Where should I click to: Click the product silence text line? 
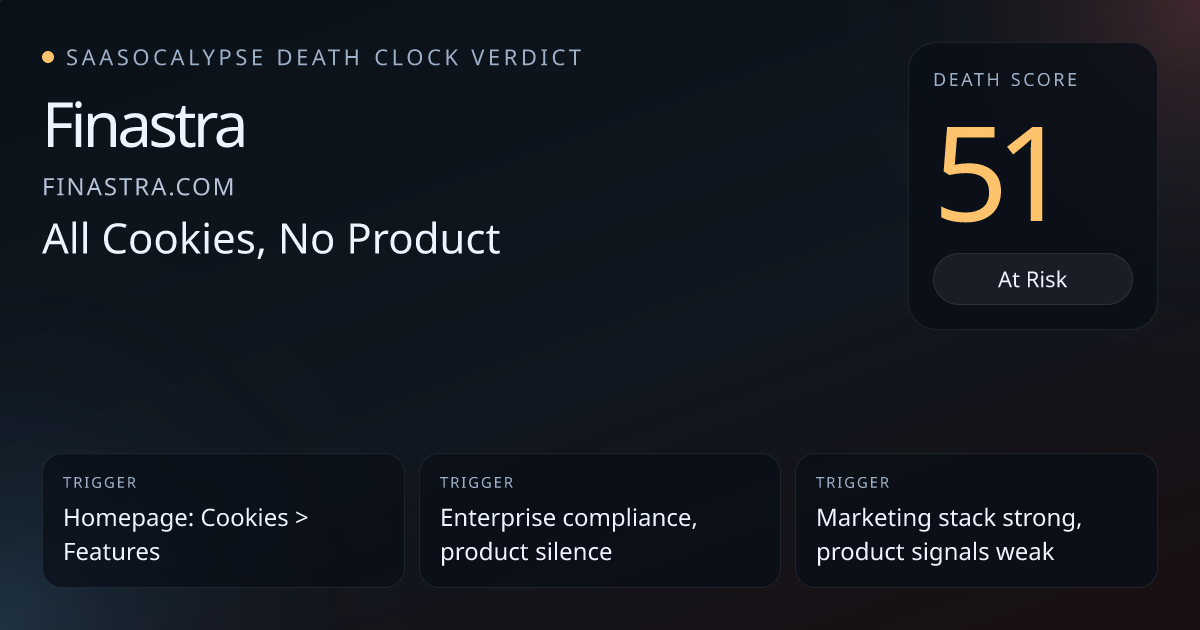click(x=526, y=551)
